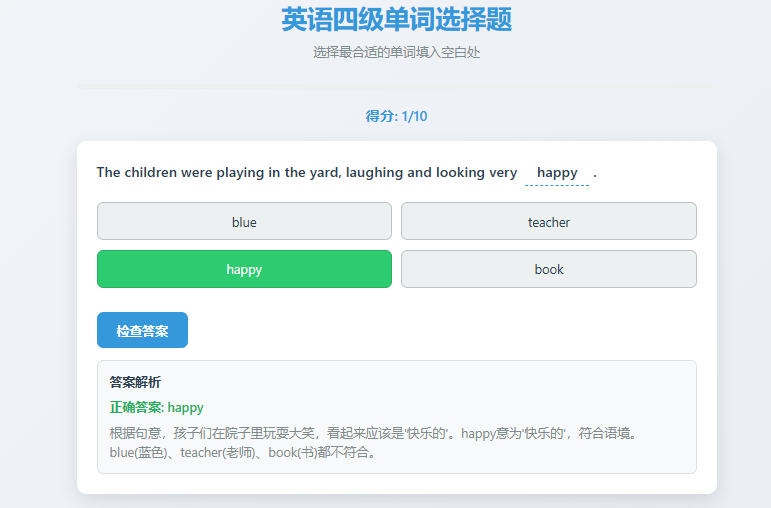The image size is (771, 508).
Task: Click the filled blank showing 'happy' in sentence
Action: pyautogui.click(x=557, y=174)
